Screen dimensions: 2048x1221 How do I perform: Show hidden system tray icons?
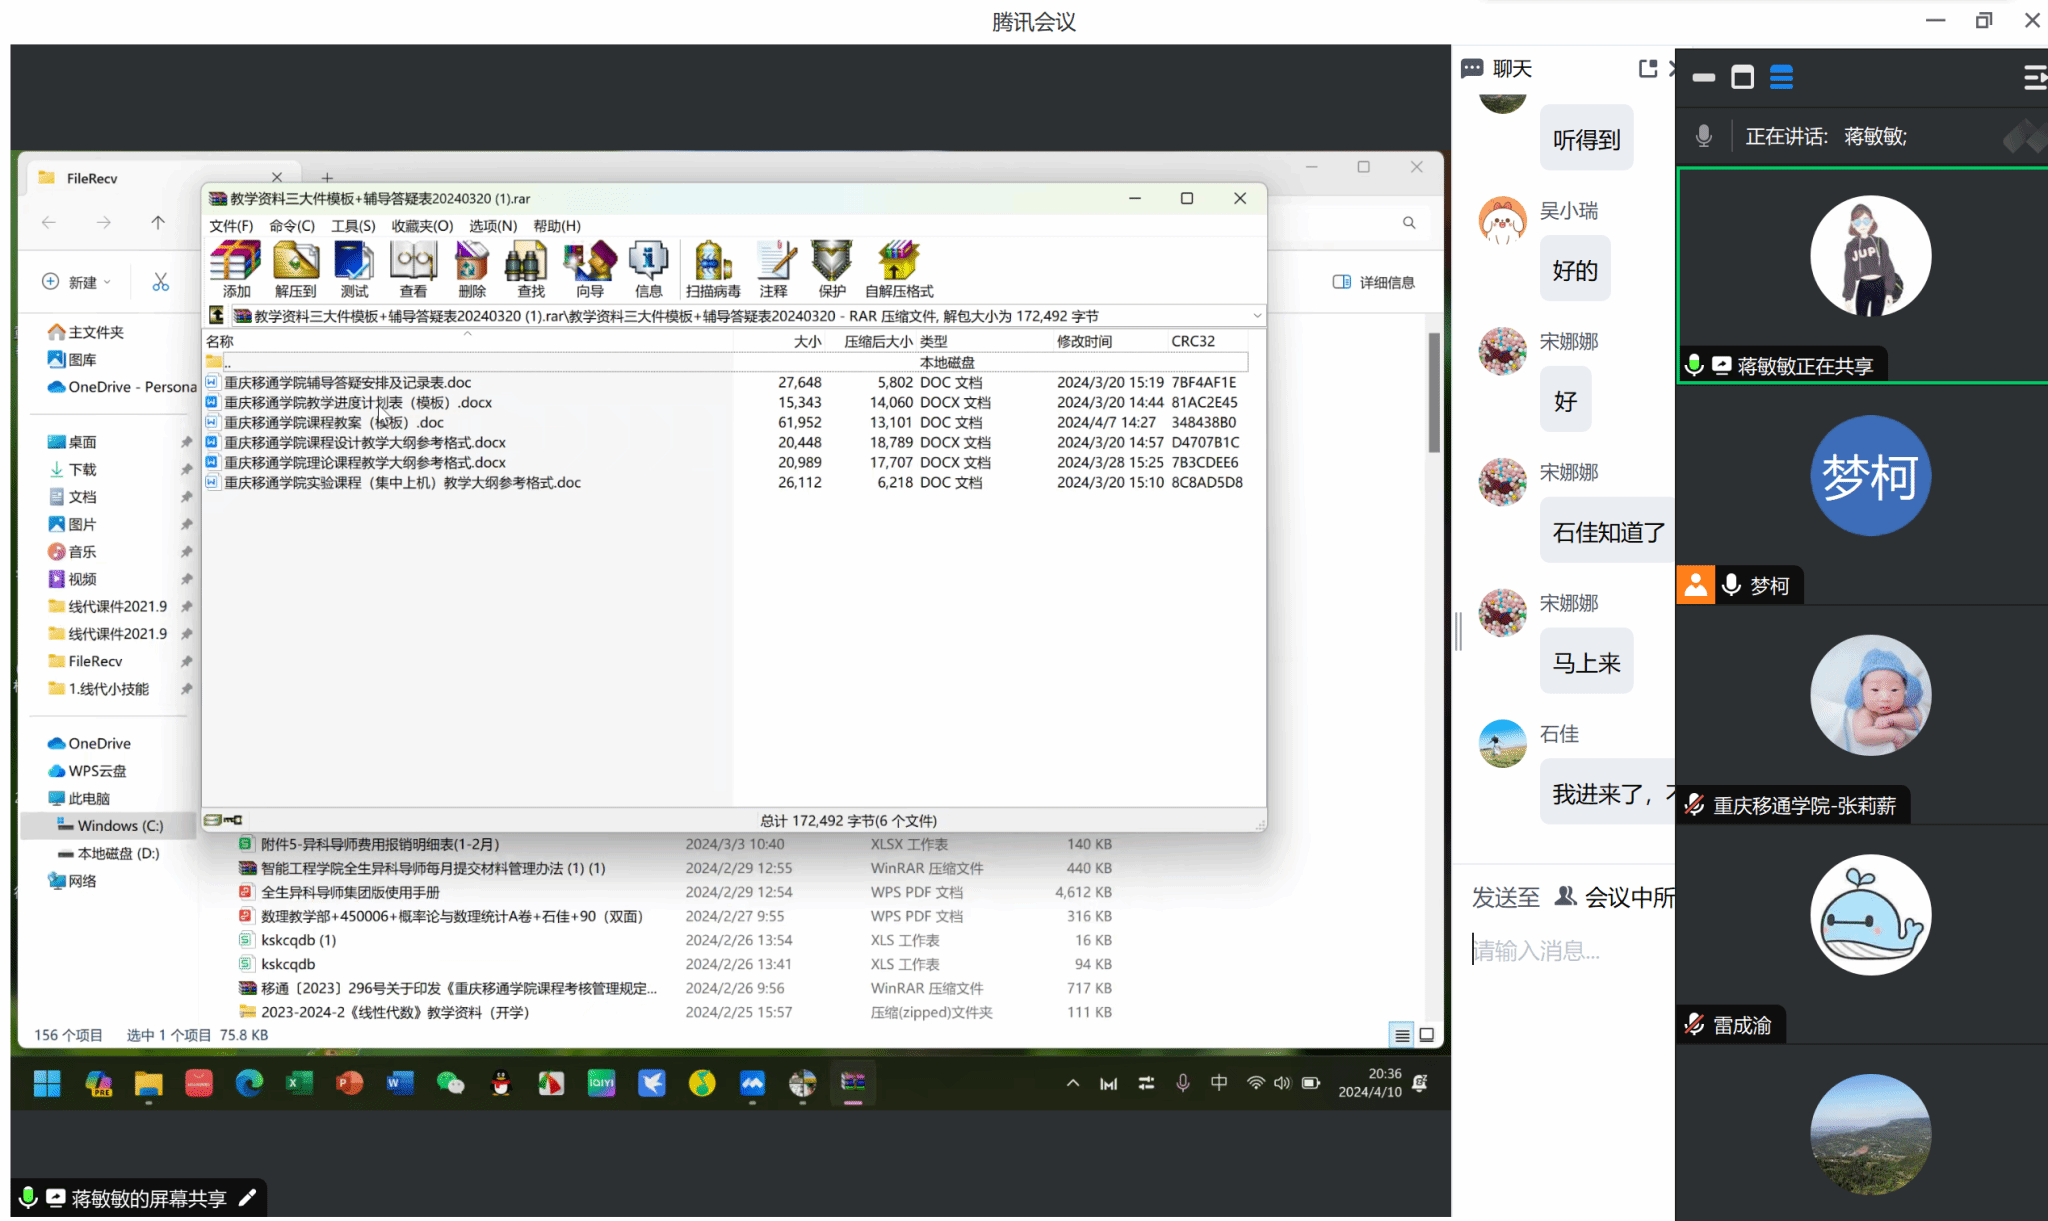(x=1072, y=1083)
